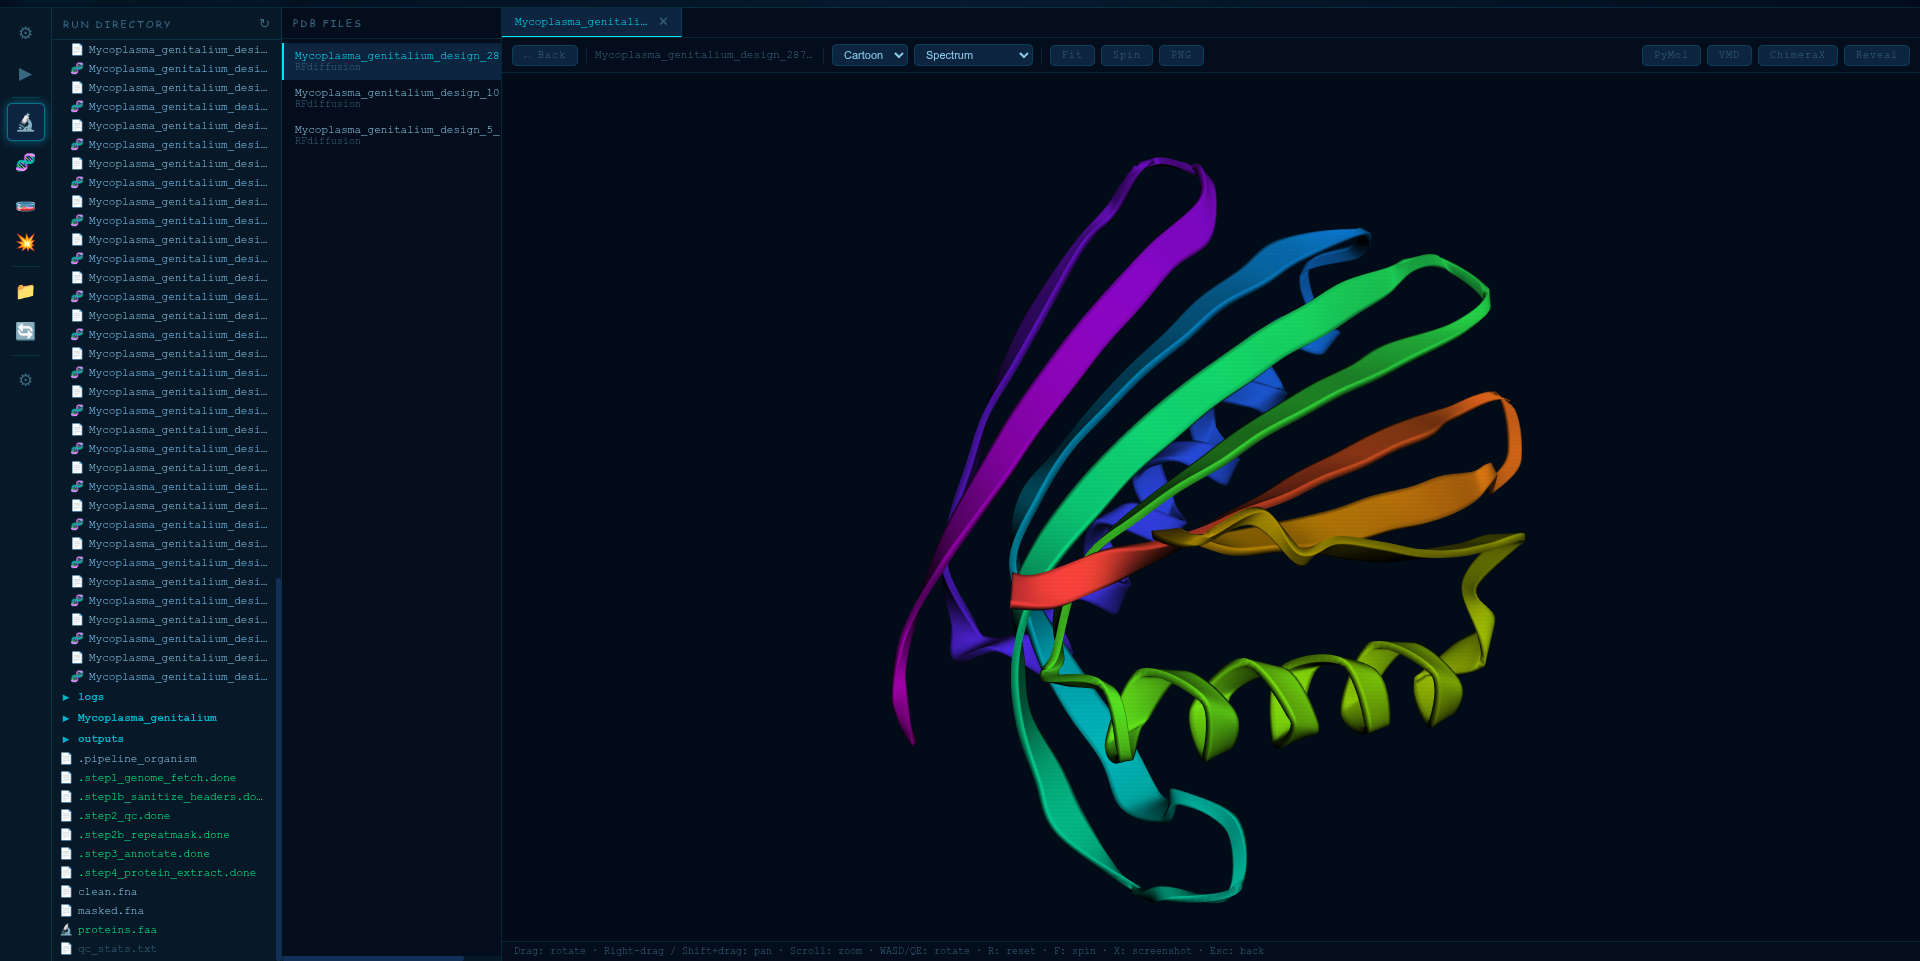
Task: Click the file icon beside qc_stats.txt
Action: point(66,949)
